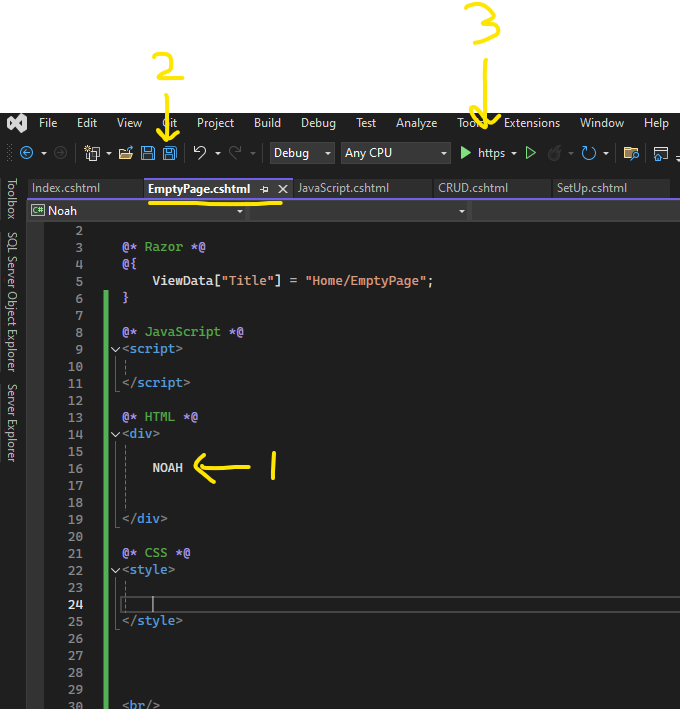Open the restart options dropdown arrow
680x709 pixels.
click(606, 154)
